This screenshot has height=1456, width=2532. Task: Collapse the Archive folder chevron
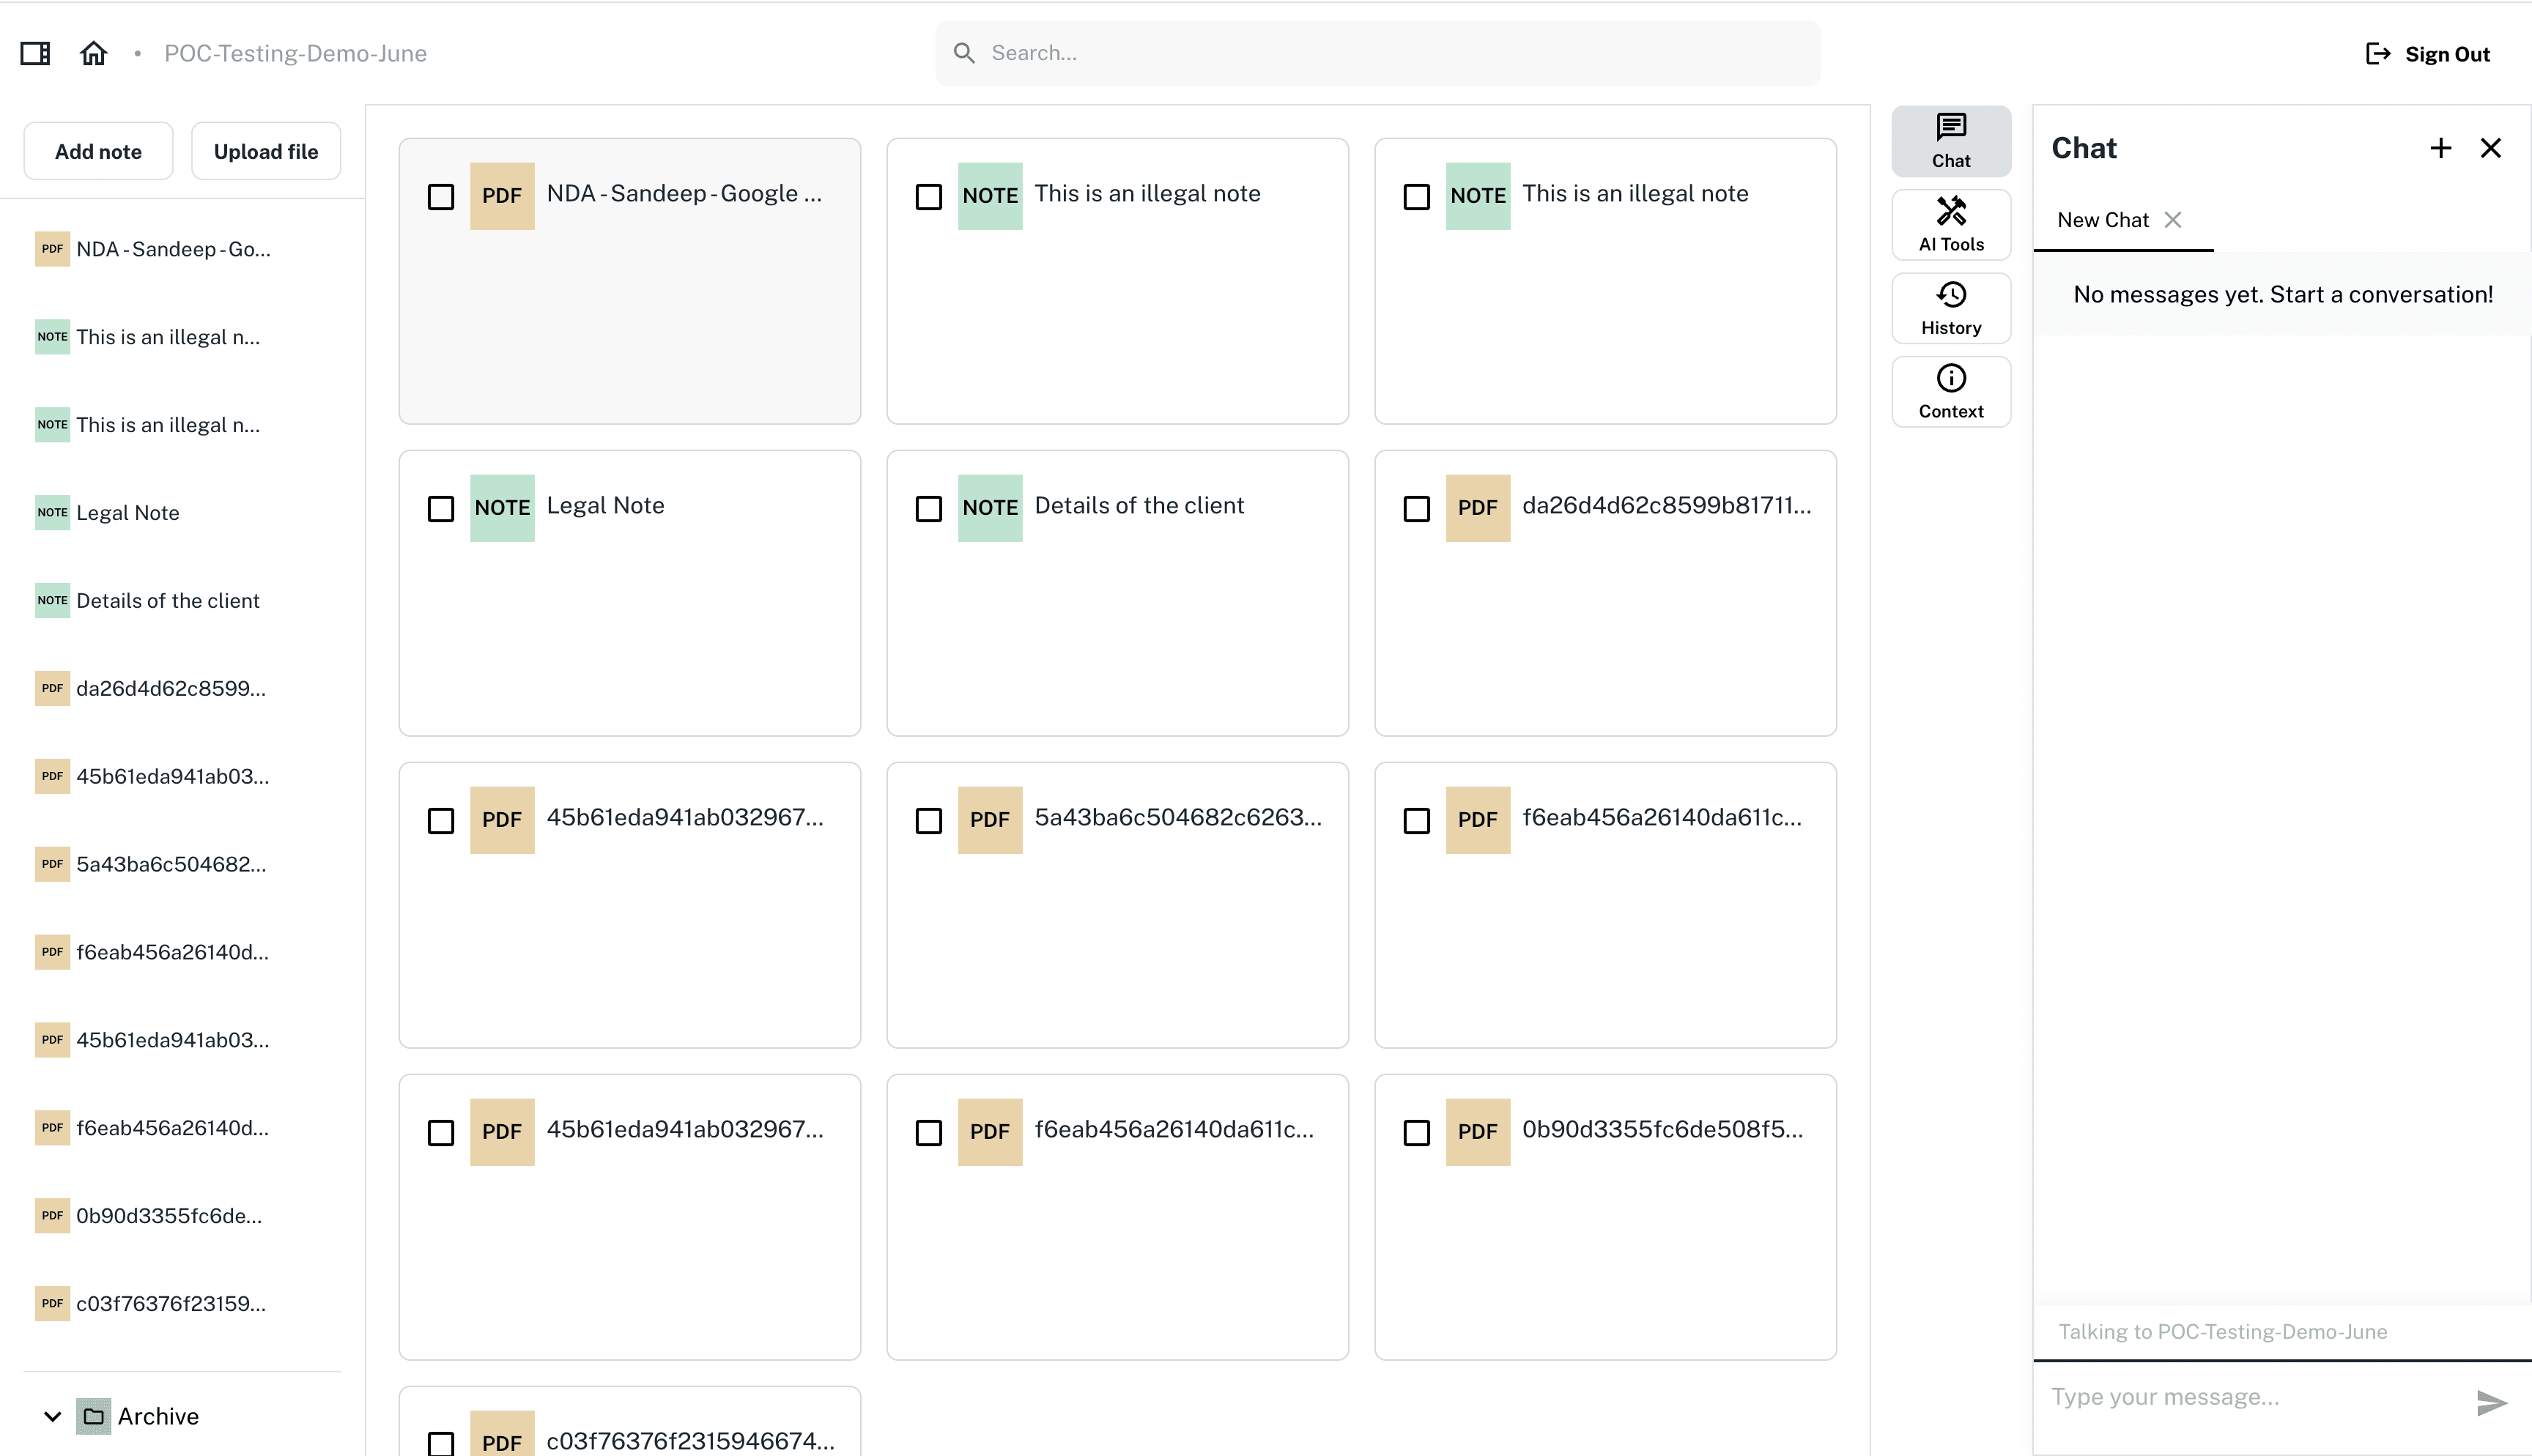[x=53, y=1416]
